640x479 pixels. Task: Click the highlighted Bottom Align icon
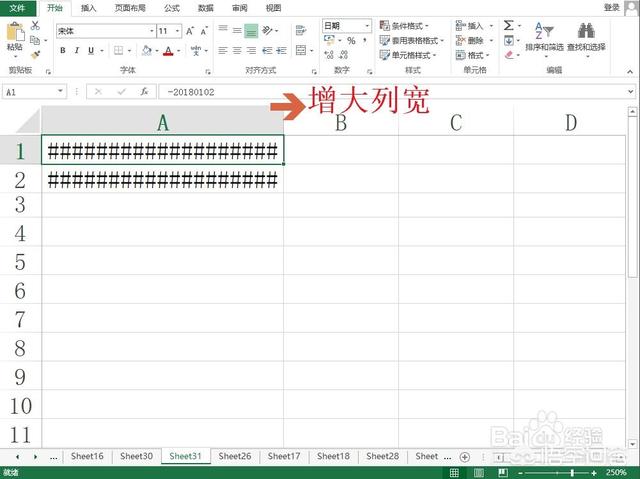click(x=251, y=31)
